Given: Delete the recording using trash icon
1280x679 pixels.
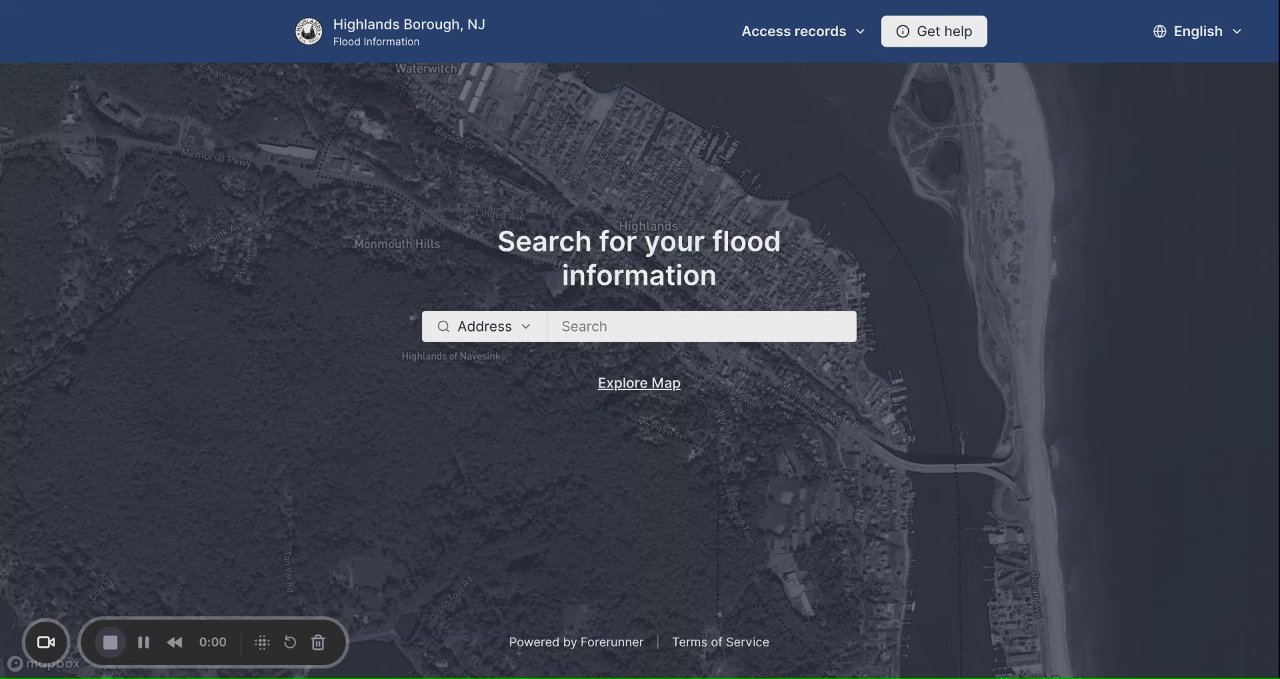Looking at the screenshot, I should [x=318, y=642].
